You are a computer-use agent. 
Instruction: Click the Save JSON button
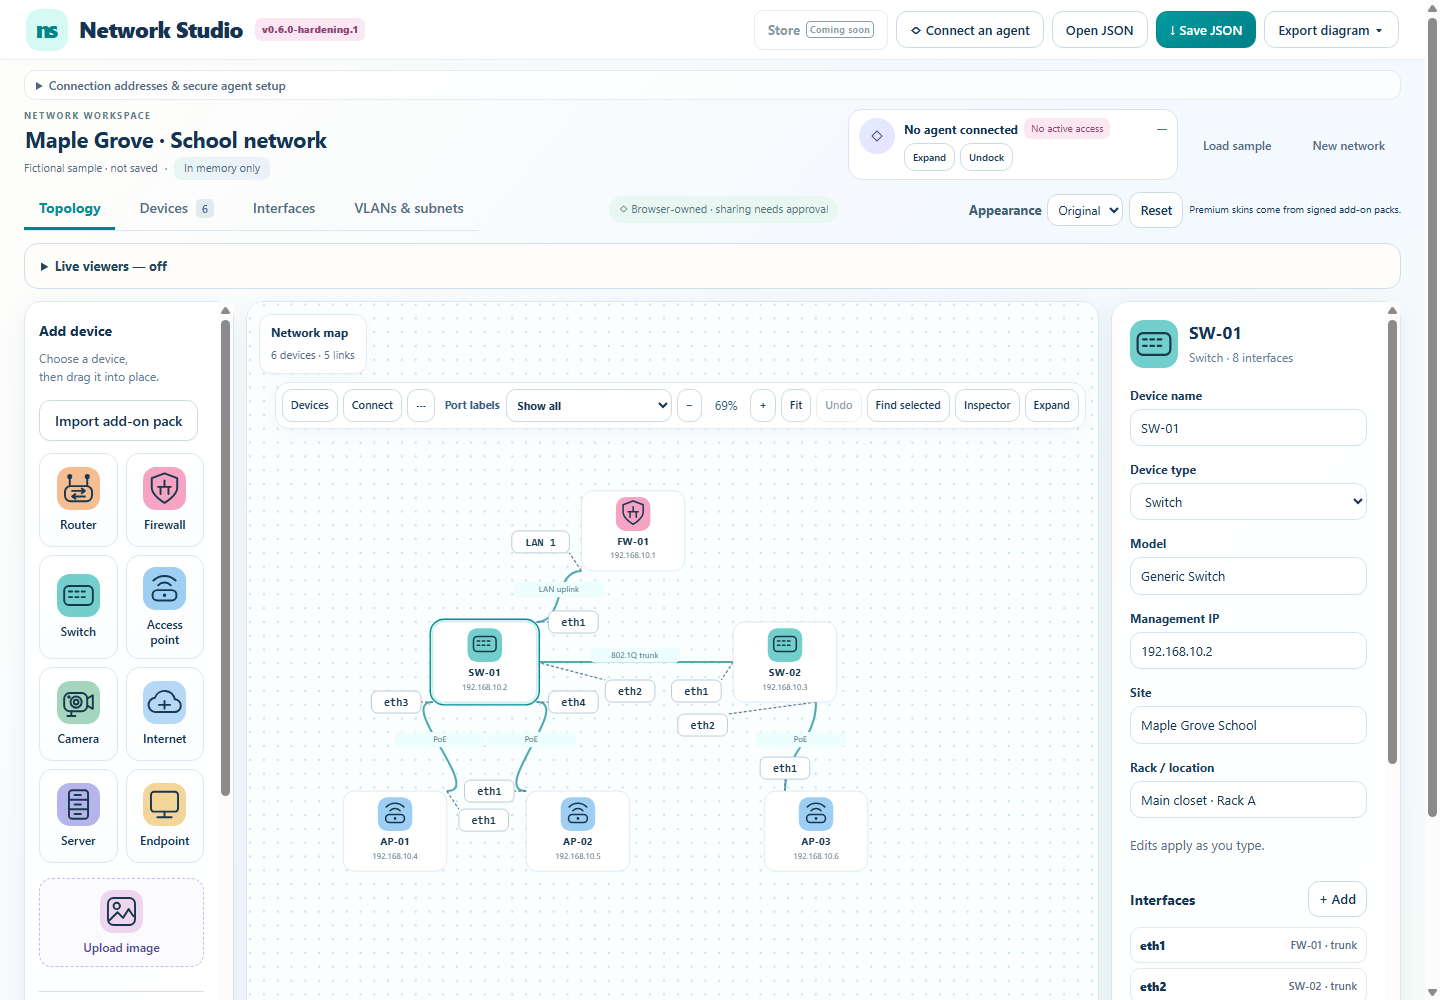pyautogui.click(x=1206, y=30)
